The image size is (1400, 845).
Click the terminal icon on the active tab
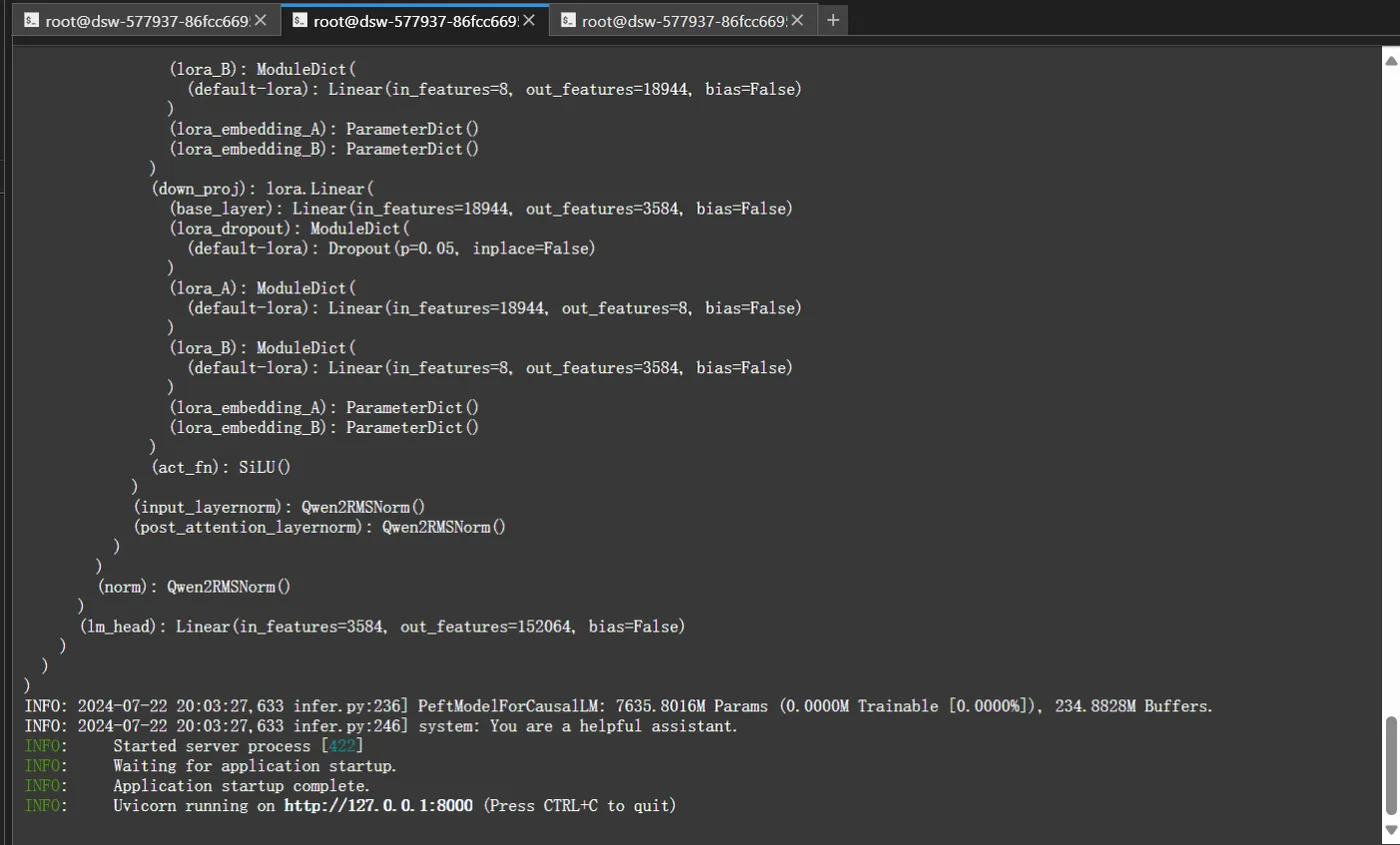(x=300, y=20)
